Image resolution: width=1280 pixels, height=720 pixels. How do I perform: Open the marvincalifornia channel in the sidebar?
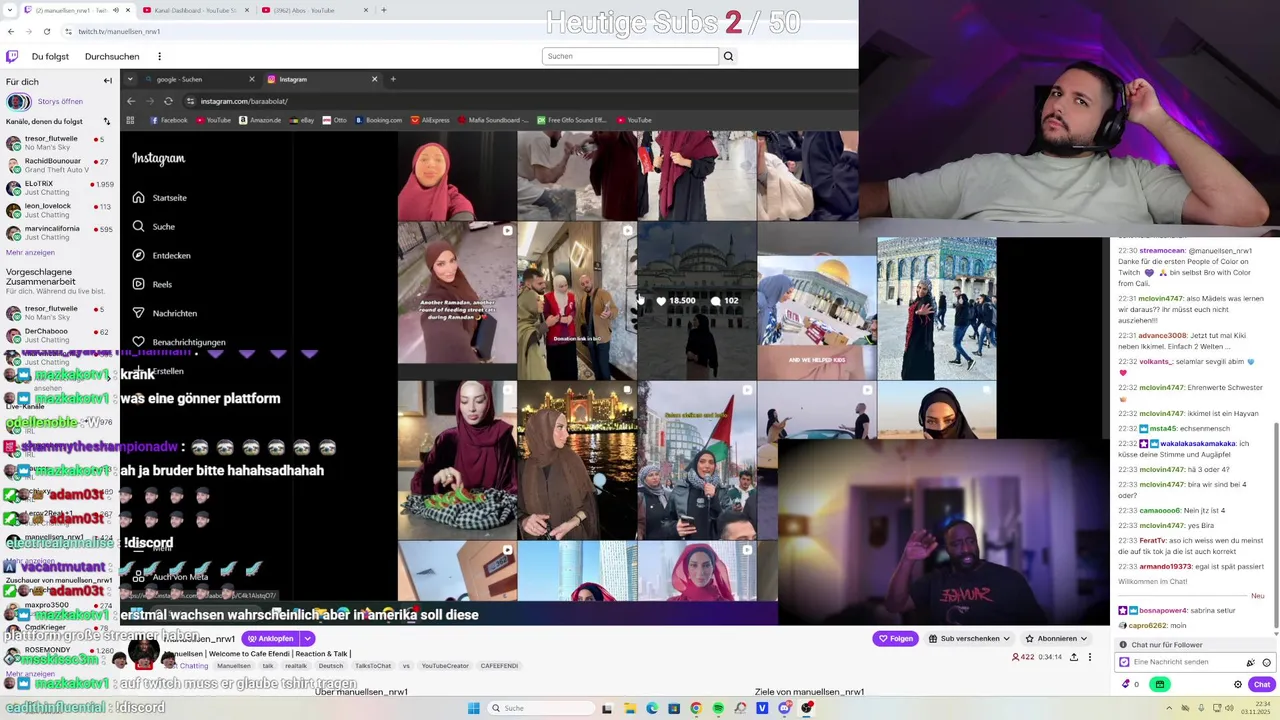coord(60,233)
